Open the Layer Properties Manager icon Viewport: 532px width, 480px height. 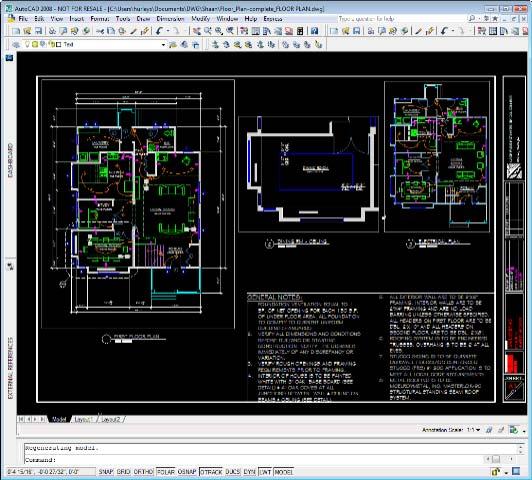pos(16,44)
